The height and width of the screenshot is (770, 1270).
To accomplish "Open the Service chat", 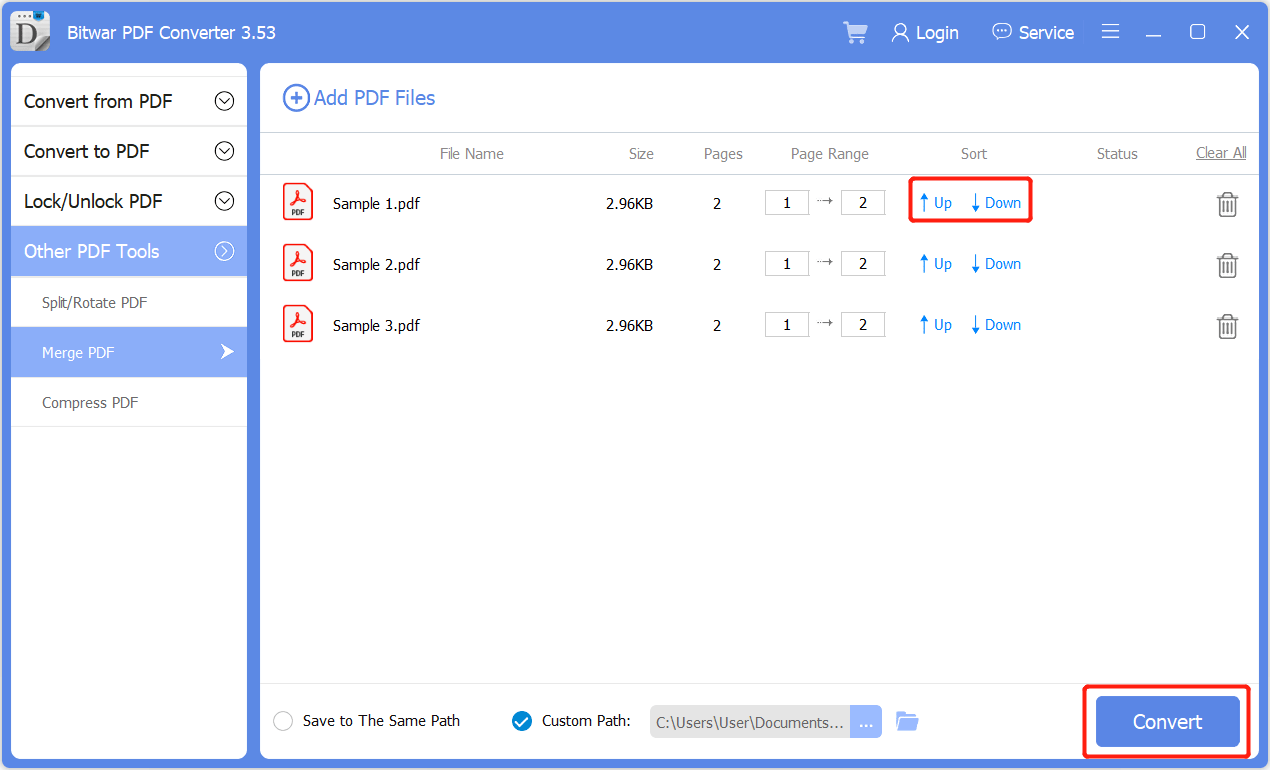I will [x=1033, y=32].
